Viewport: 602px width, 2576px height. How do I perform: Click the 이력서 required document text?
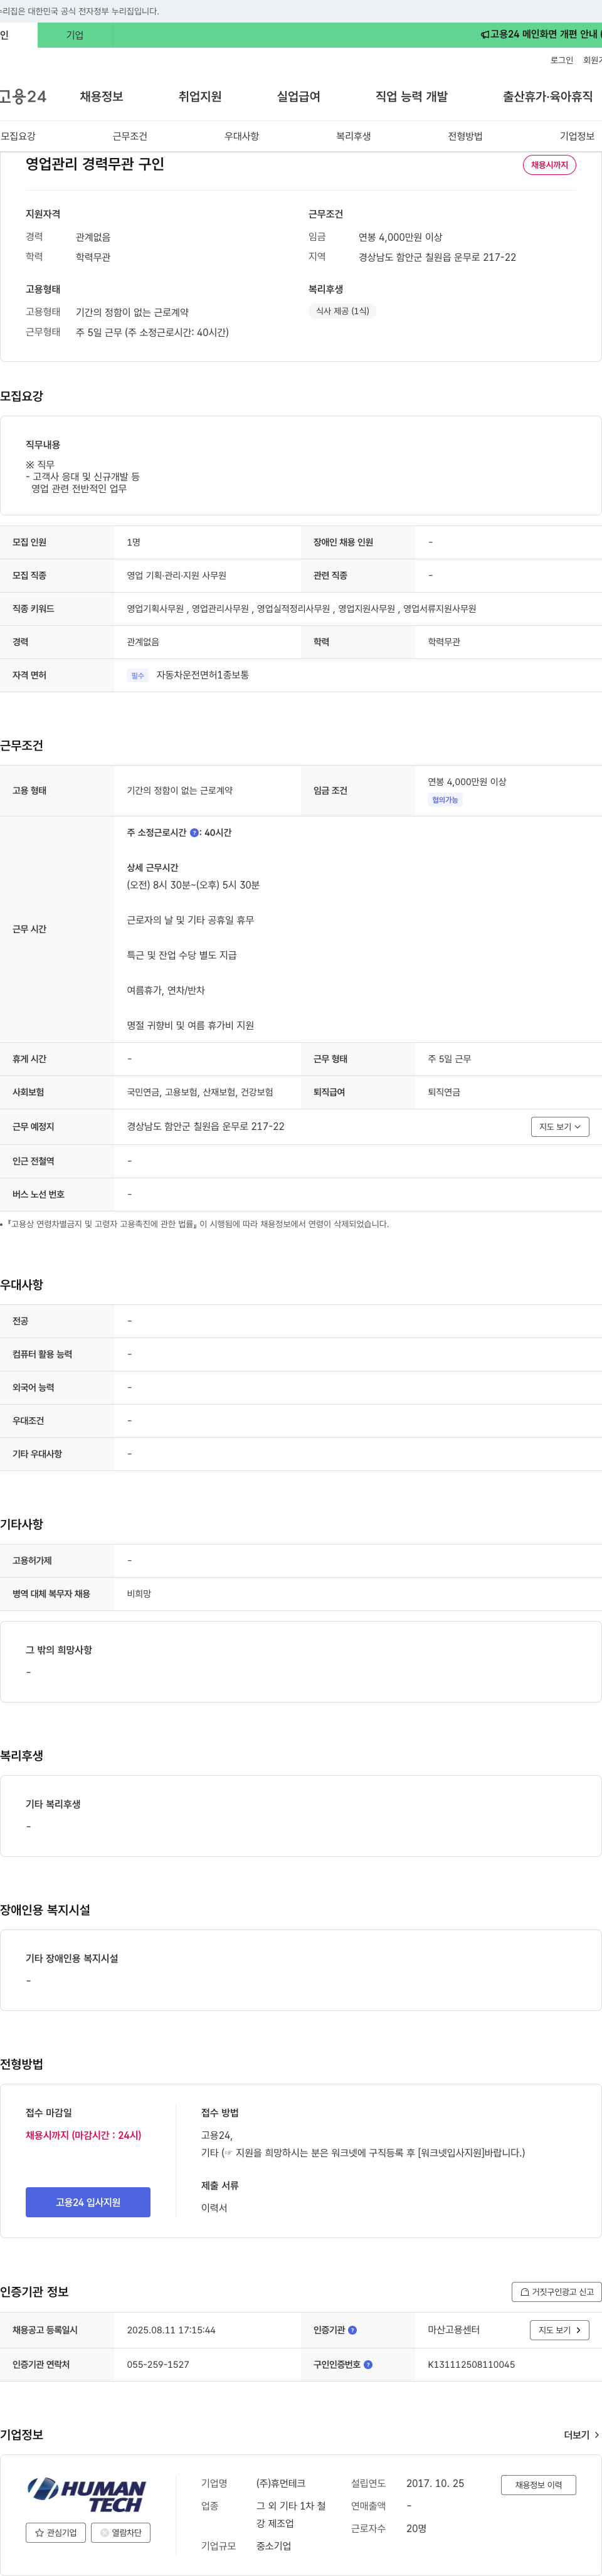[x=214, y=2207]
